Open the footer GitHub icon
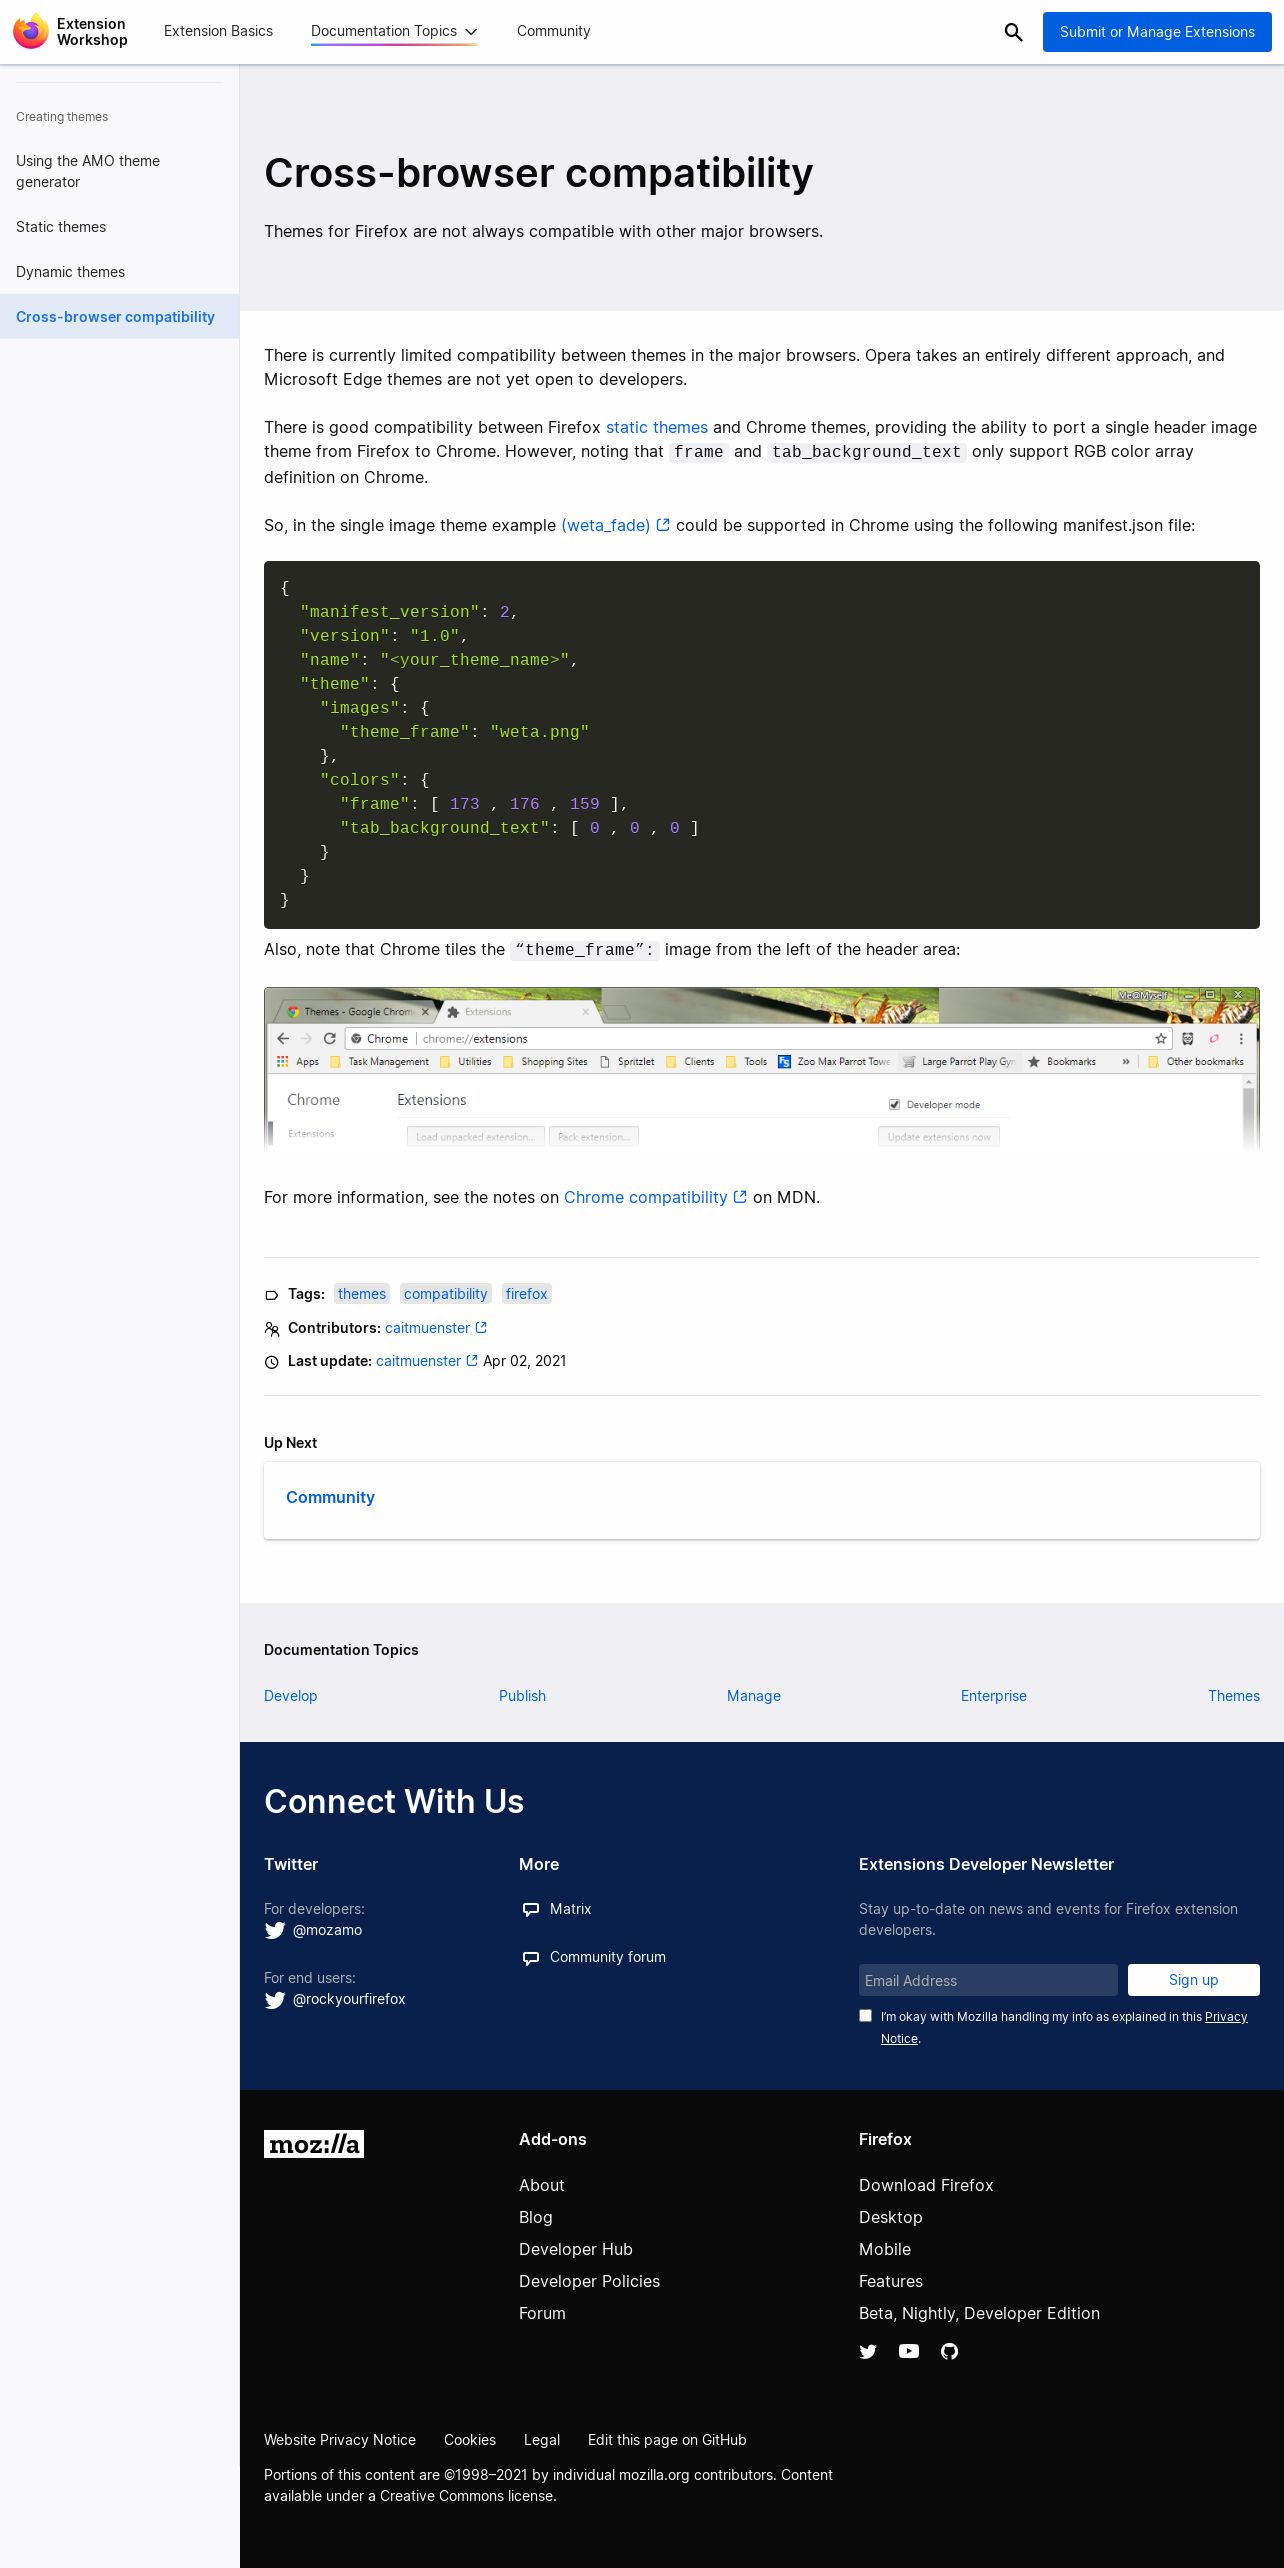The height and width of the screenshot is (2568, 1284). [950, 2351]
